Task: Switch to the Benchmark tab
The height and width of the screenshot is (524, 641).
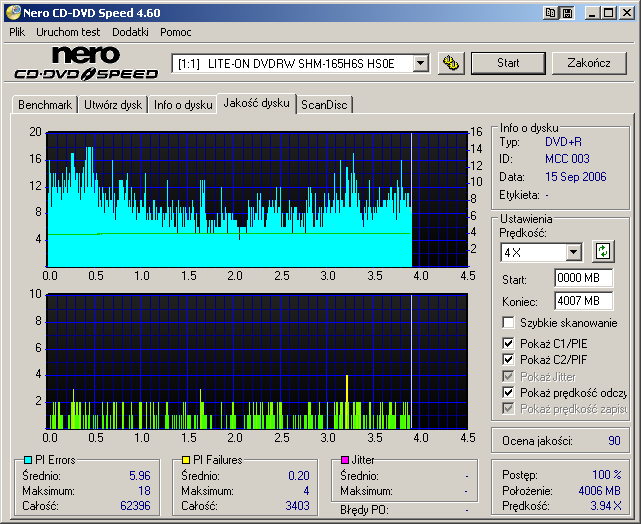Action: pyautogui.click(x=45, y=105)
